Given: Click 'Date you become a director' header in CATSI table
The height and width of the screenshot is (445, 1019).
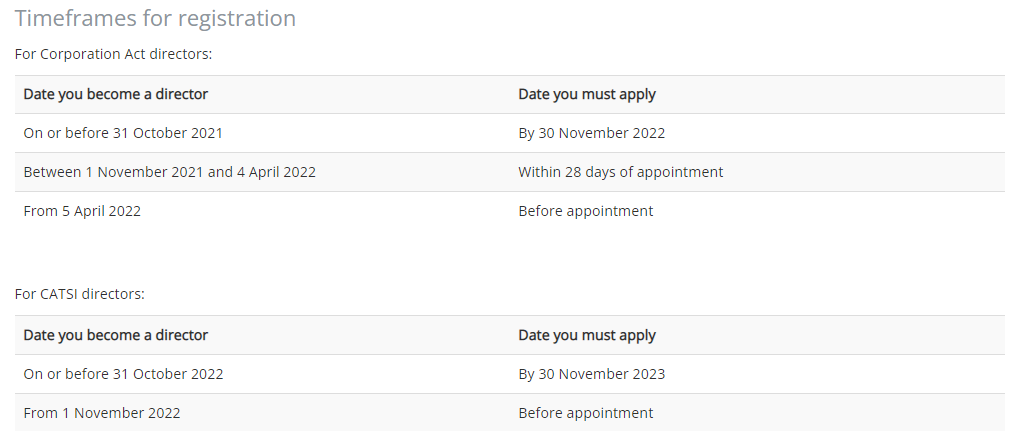Looking at the screenshot, I should pyautogui.click(x=116, y=335).
